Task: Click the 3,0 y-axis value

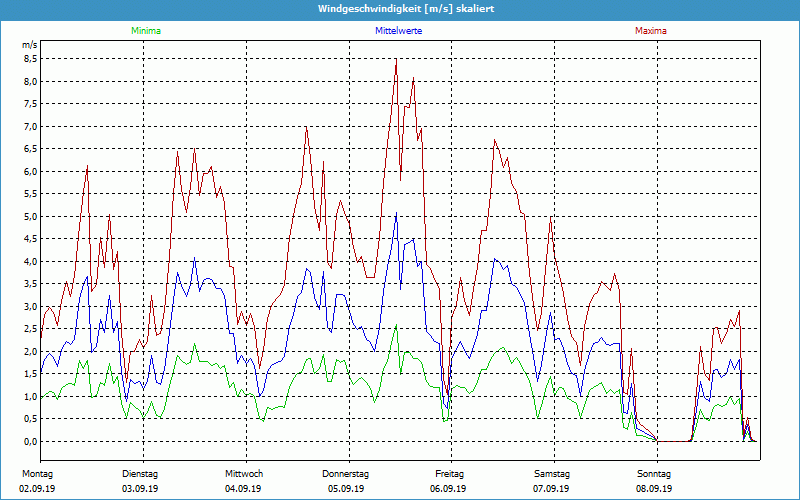Action: point(31,306)
